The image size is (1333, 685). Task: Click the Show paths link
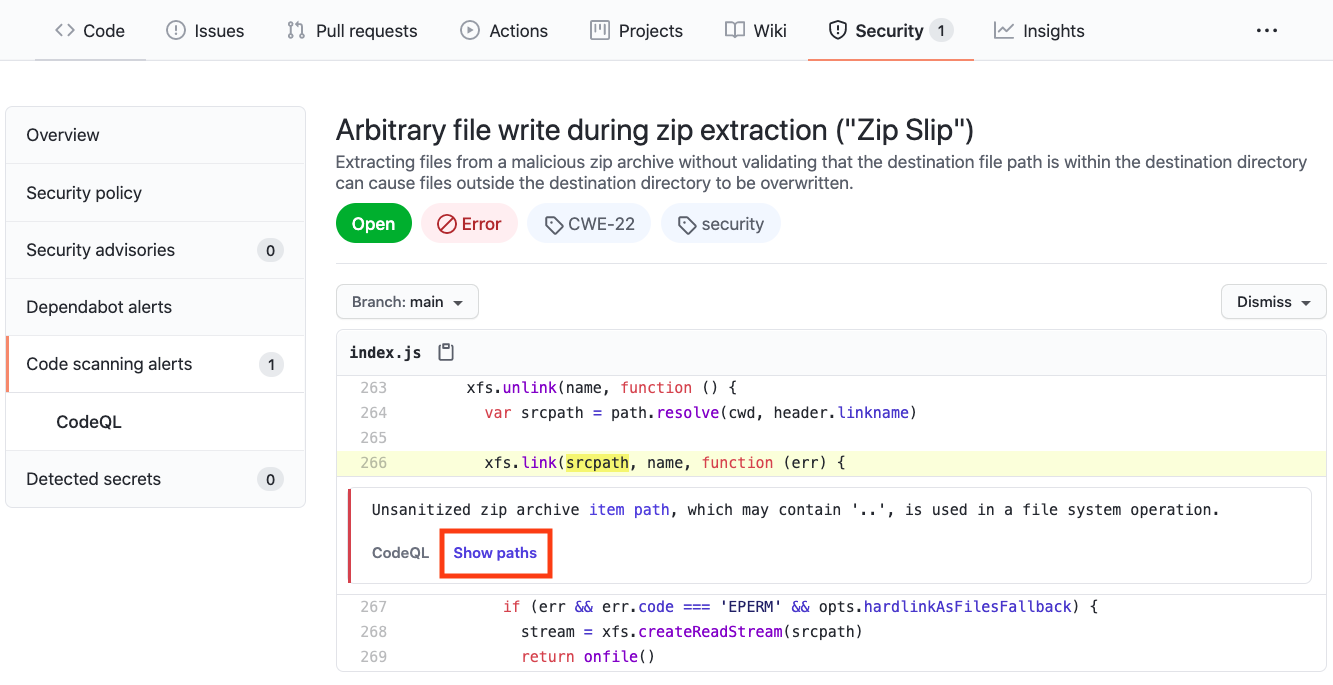(x=495, y=553)
